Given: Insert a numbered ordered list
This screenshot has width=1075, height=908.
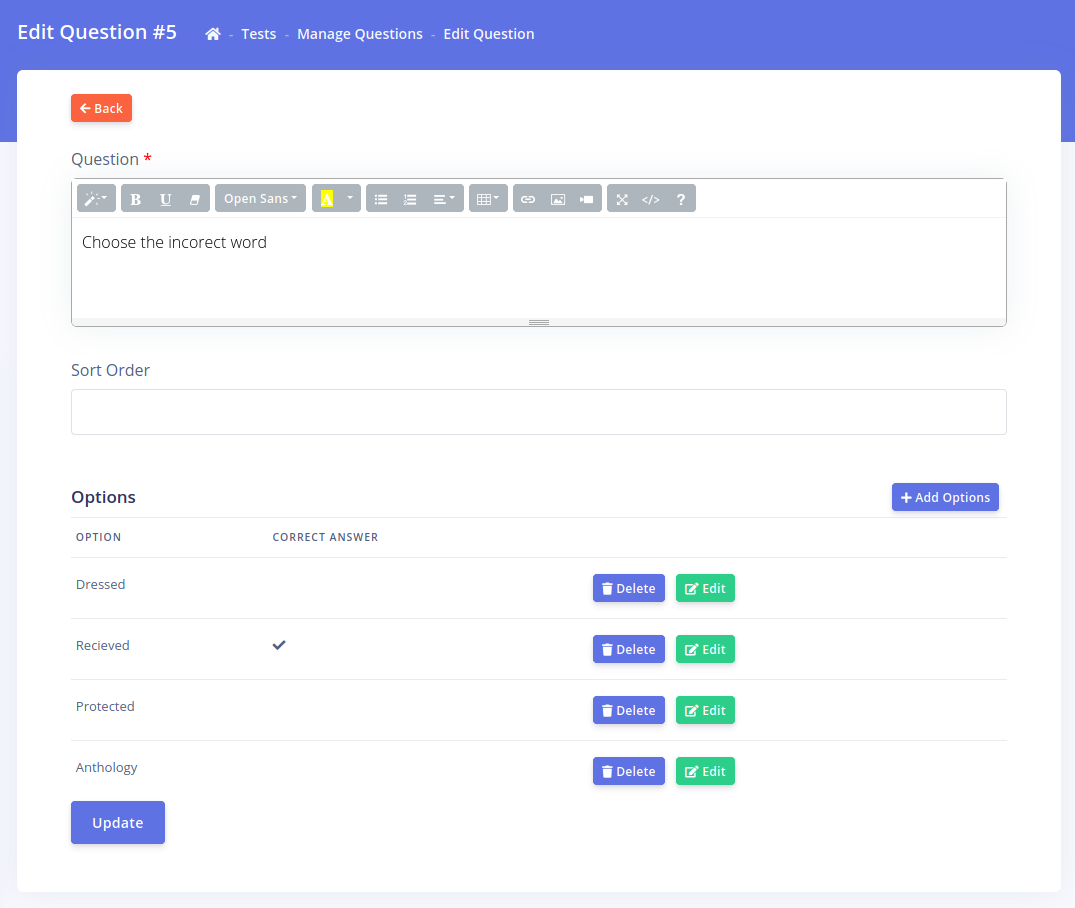Looking at the screenshot, I should pyautogui.click(x=410, y=199).
